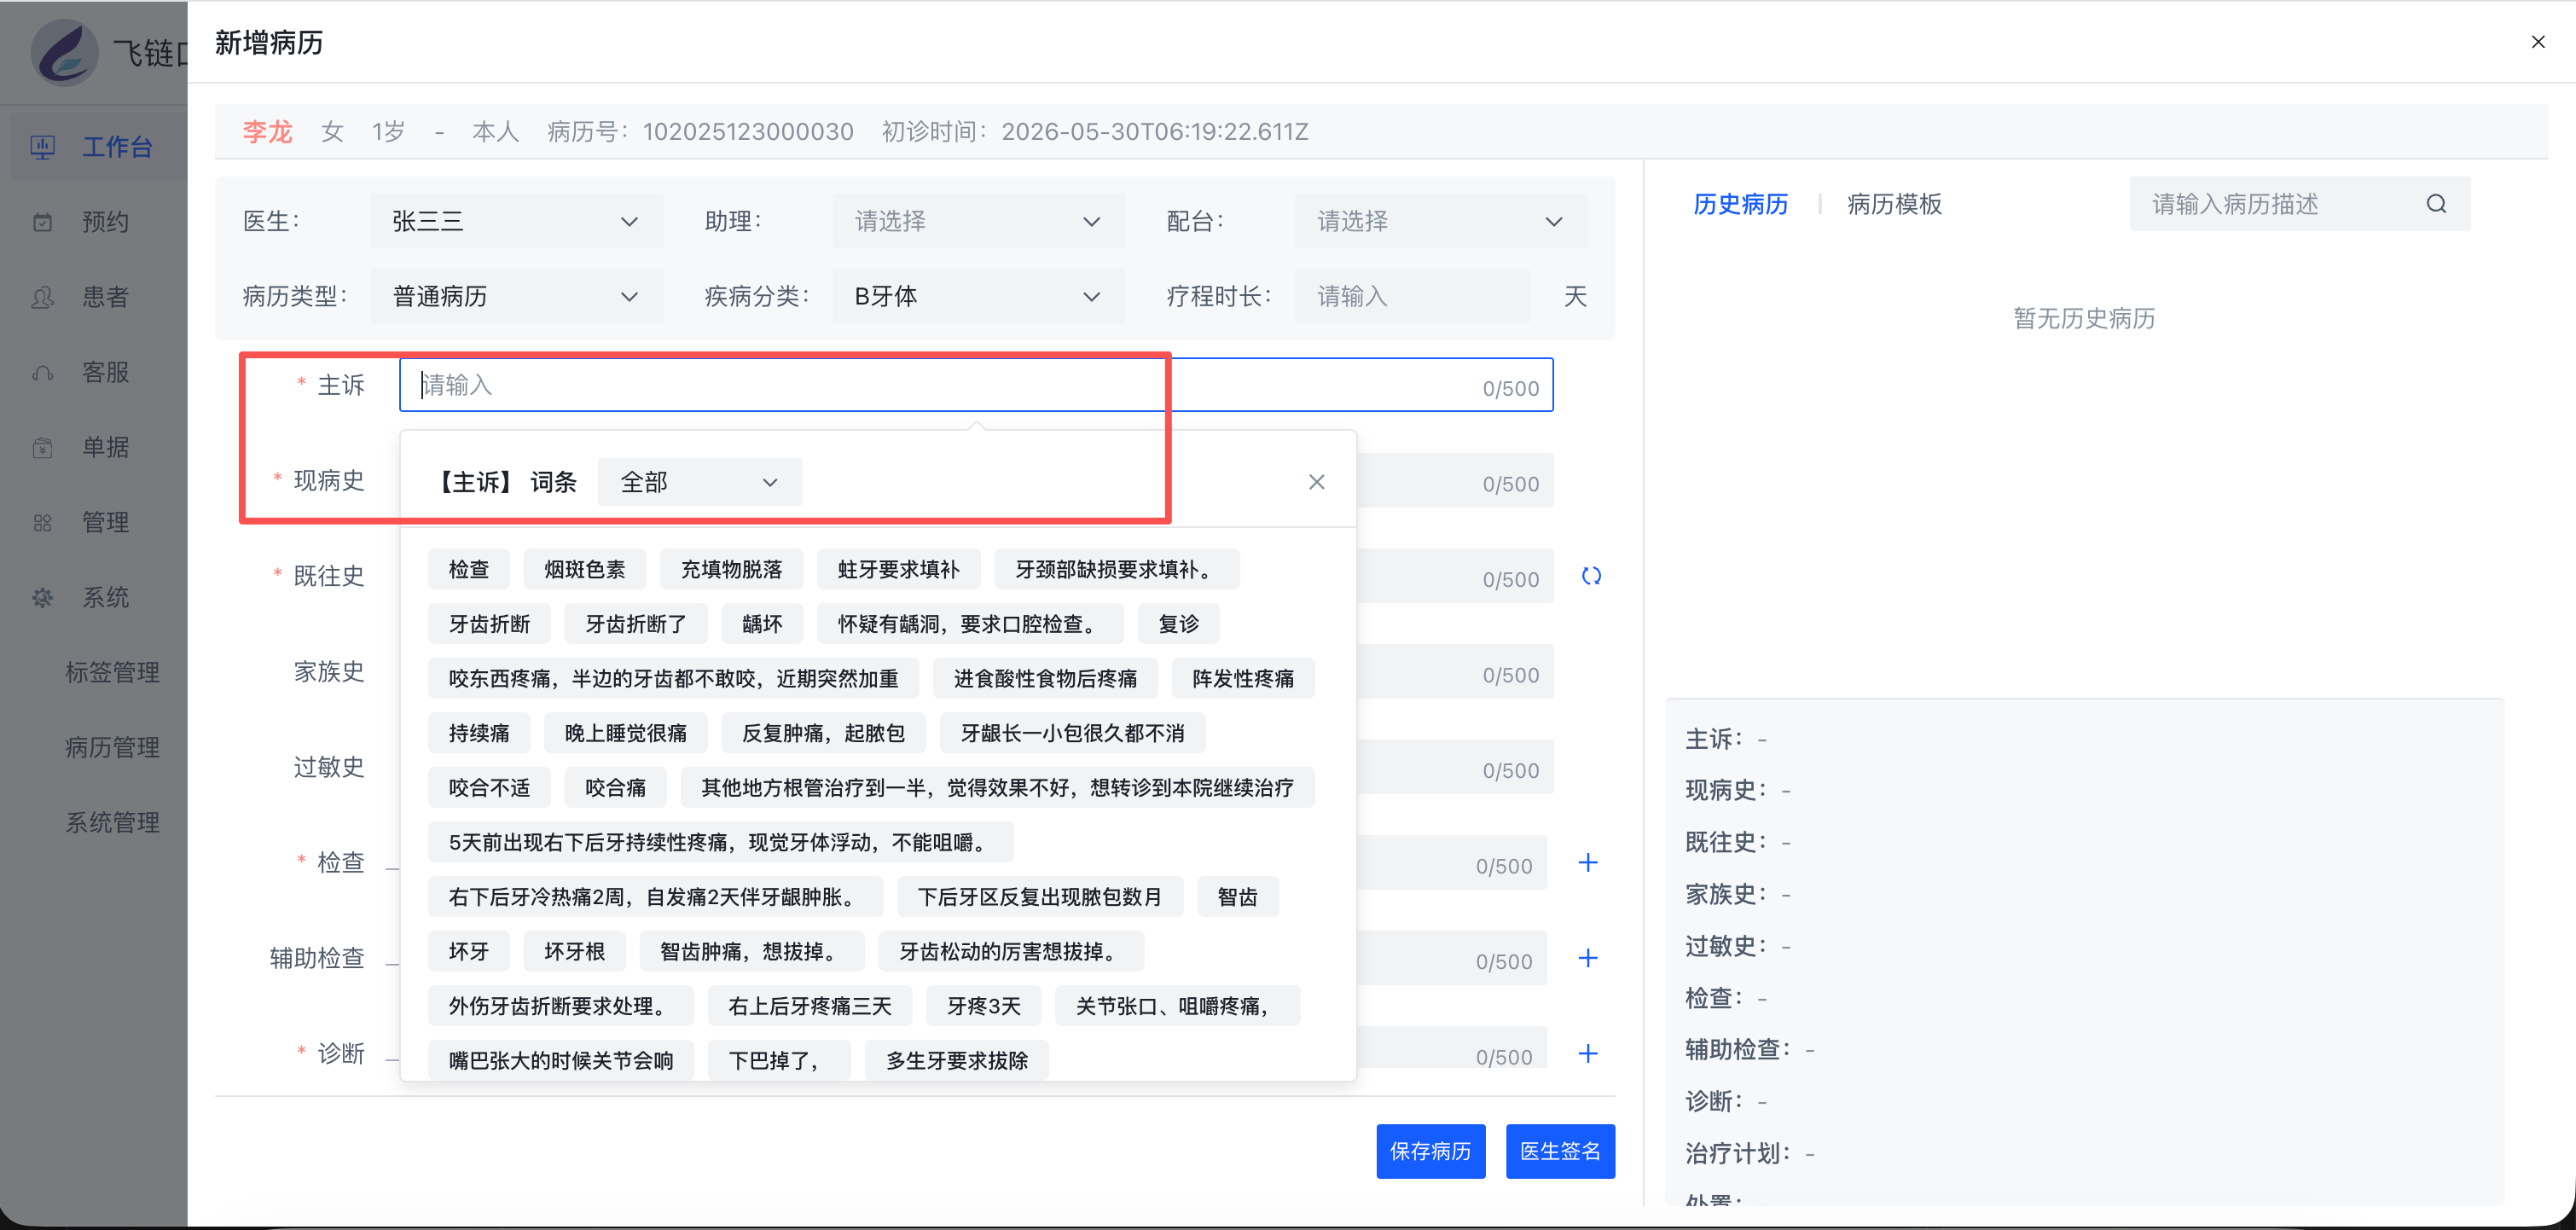Select the 蛀牙要求填补 phrase tag
The height and width of the screenshot is (1230, 2576).
tap(898, 569)
